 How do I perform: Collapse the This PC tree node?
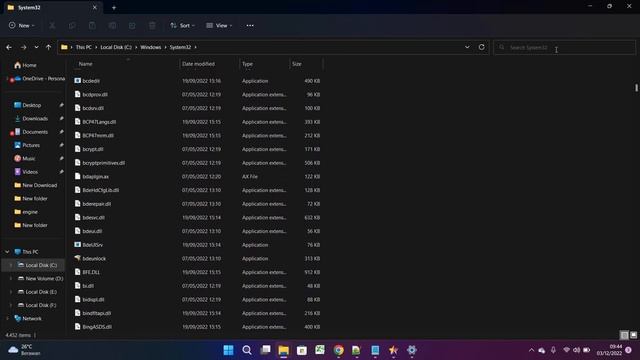[x=7, y=252]
